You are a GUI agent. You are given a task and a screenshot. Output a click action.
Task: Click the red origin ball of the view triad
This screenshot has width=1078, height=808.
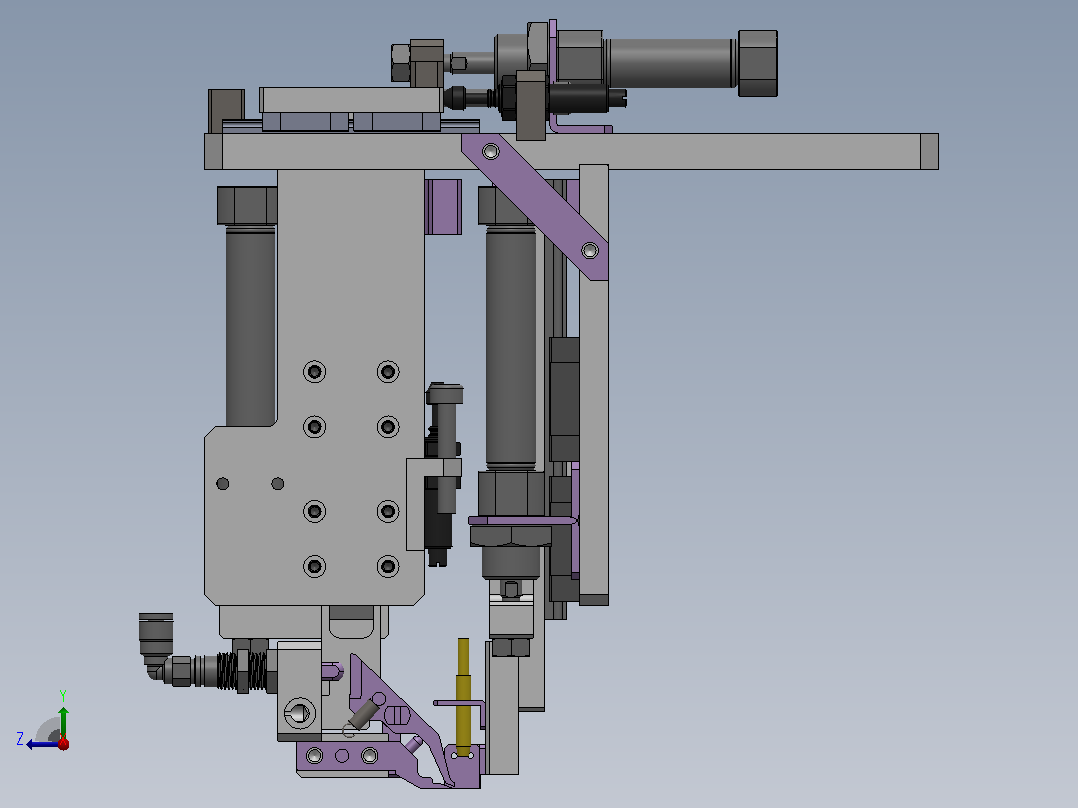(63, 743)
